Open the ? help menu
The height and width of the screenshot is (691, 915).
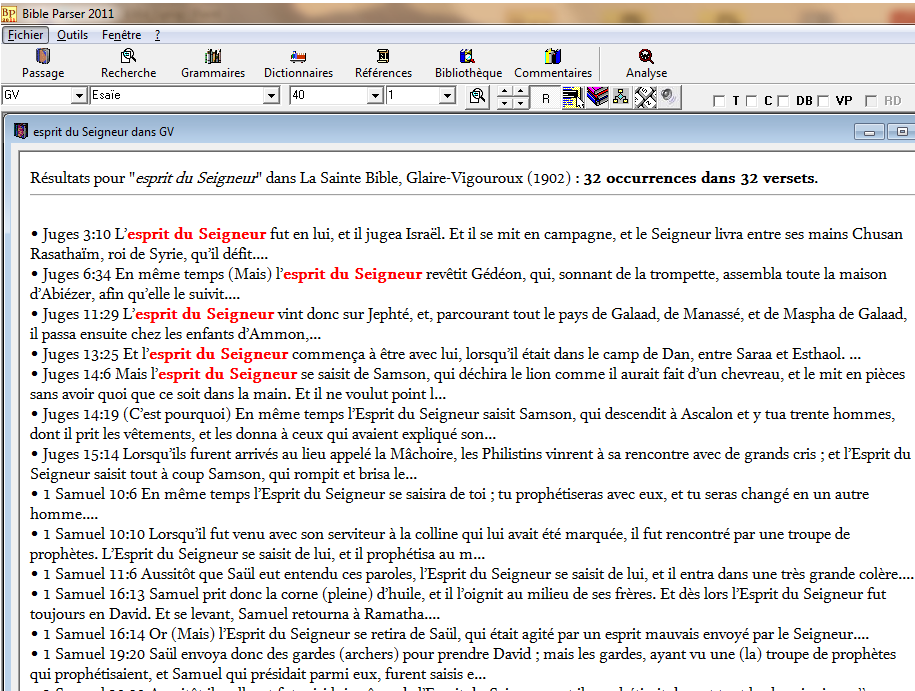[x=158, y=35]
